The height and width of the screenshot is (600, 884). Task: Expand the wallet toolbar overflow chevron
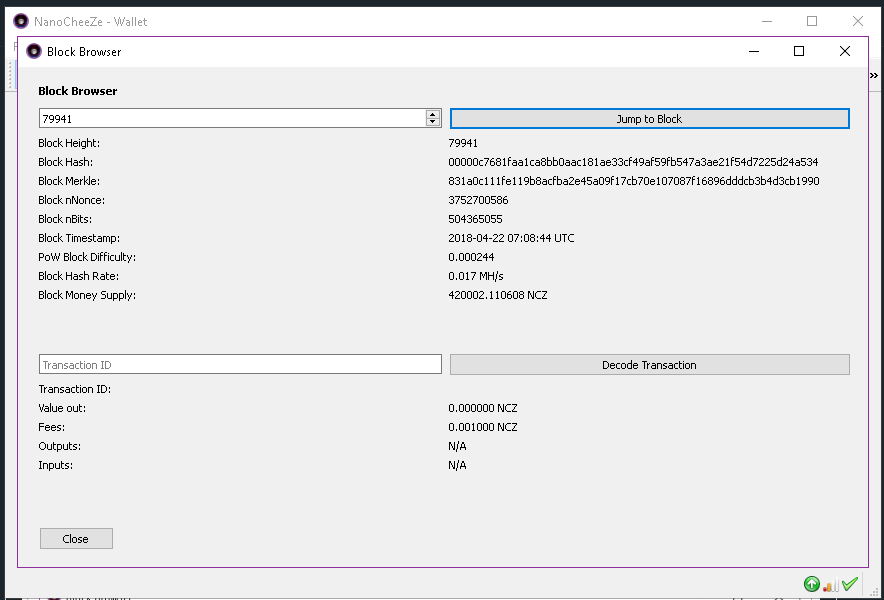click(874, 76)
